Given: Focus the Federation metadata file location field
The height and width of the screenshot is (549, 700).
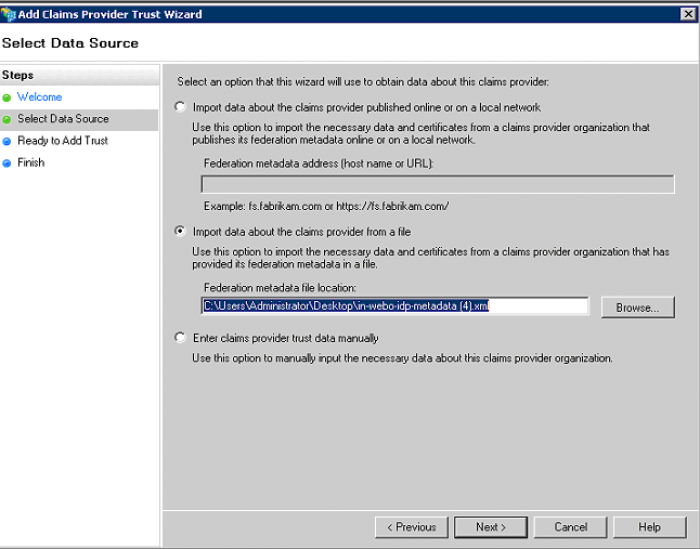Looking at the screenshot, I should tap(394, 306).
